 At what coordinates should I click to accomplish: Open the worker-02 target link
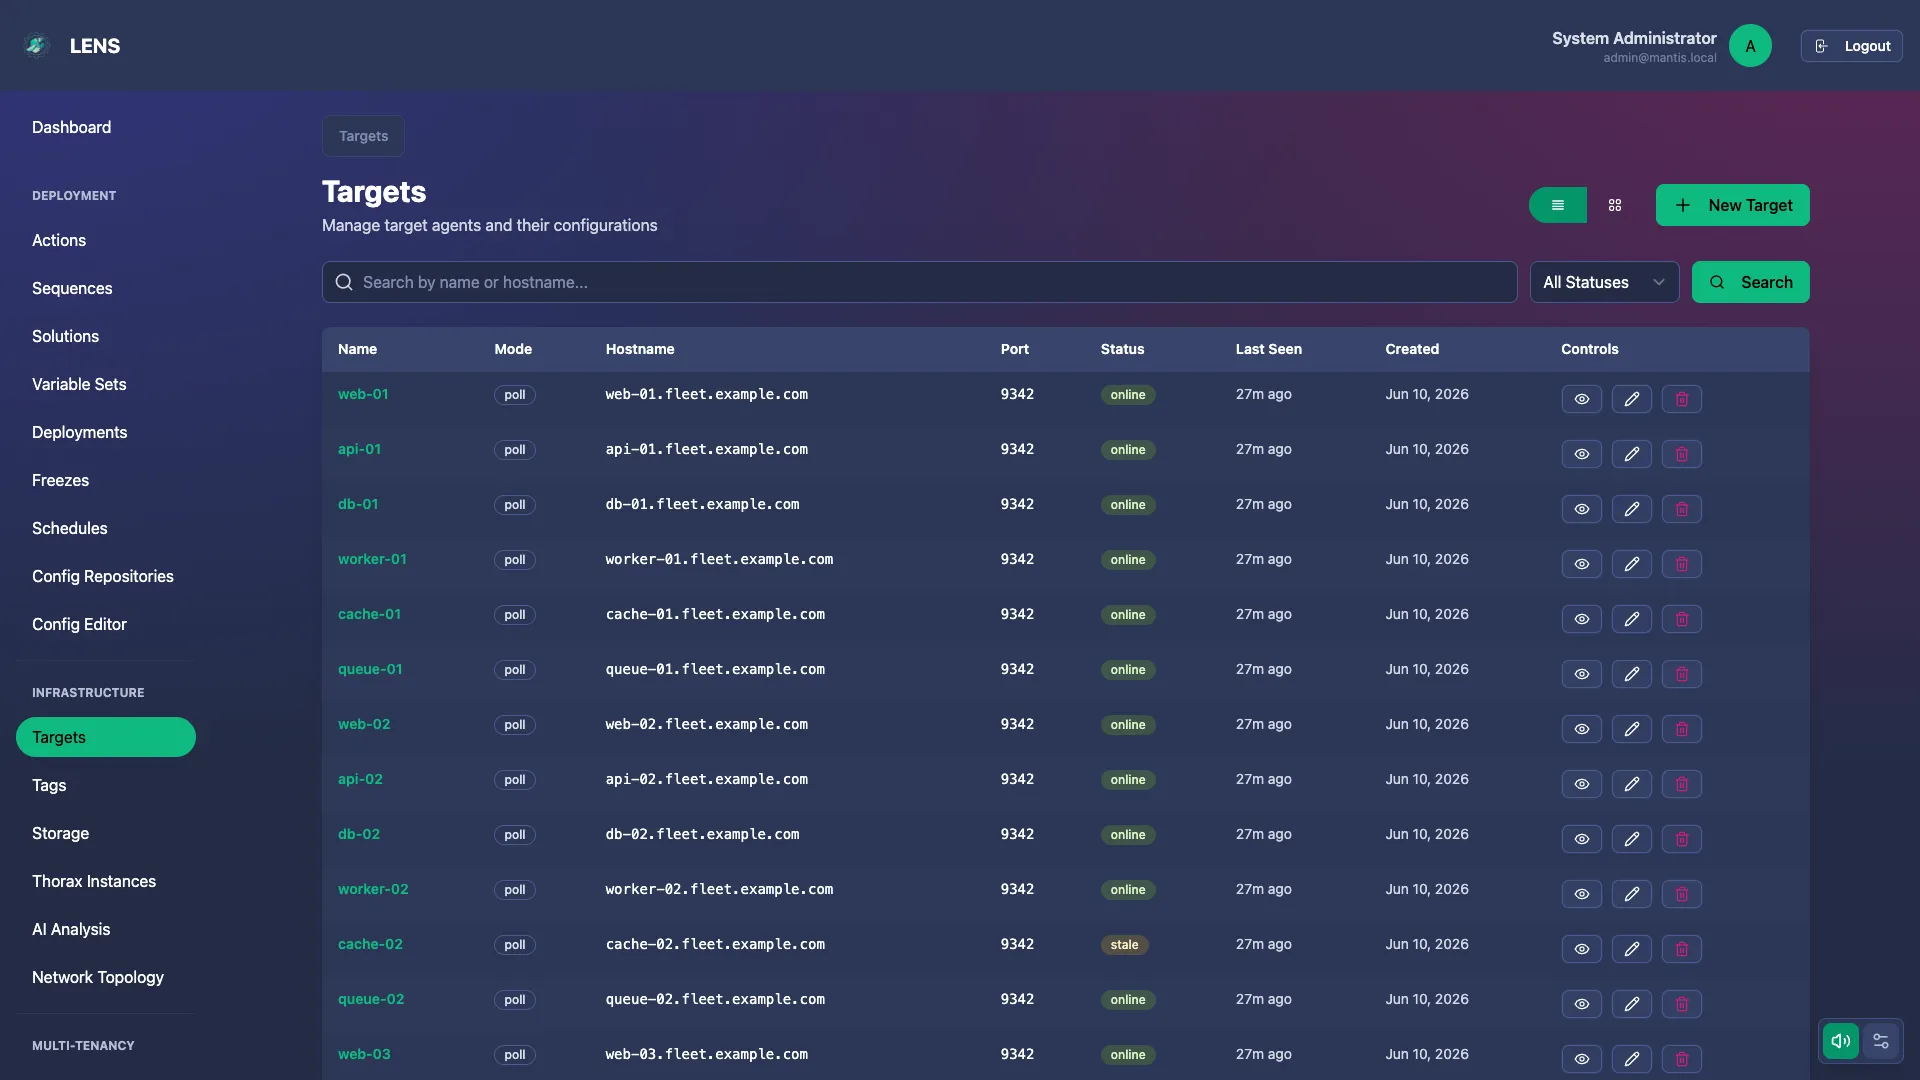point(373,889)
